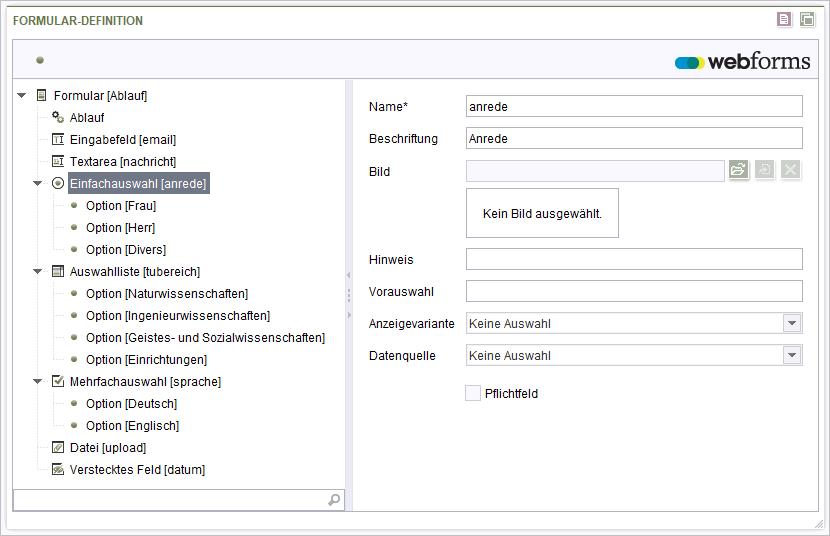830x536 pixels.
Task: Click the Ablauf gears icon
Action: tap(58, 117)
